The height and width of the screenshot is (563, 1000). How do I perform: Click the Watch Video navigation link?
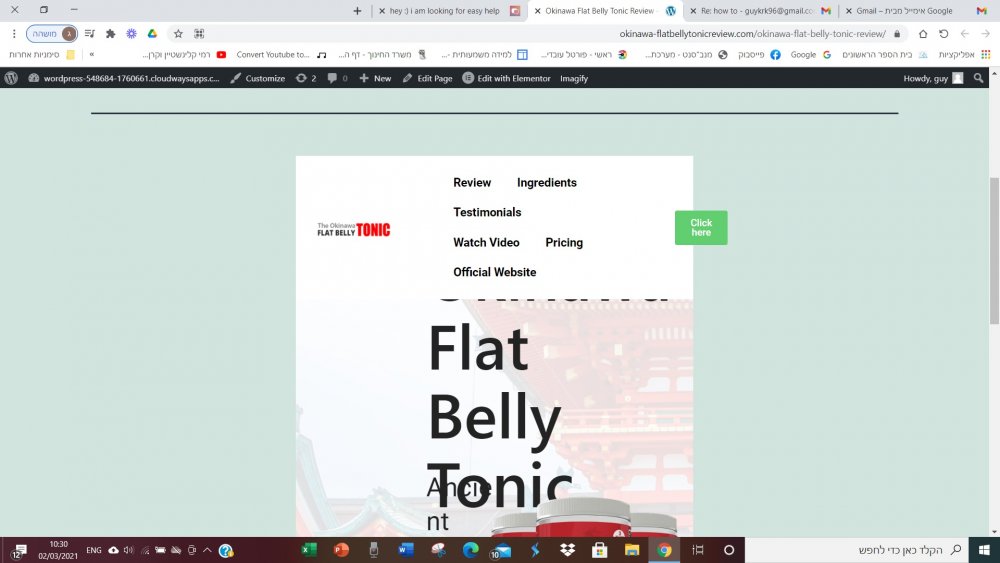point(486,242)
